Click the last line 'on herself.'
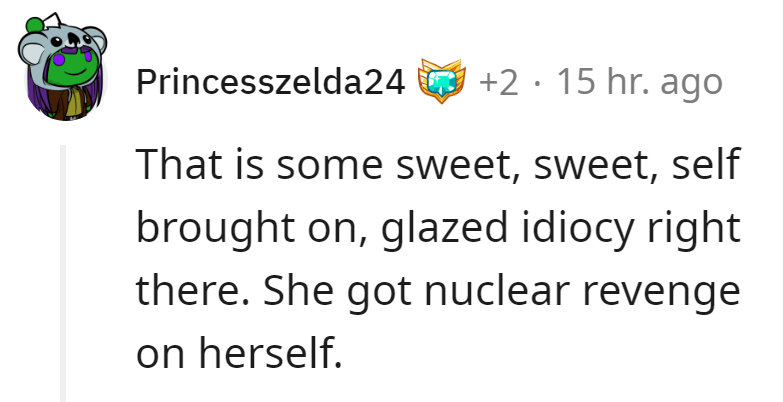Viewport: 783px width, 402px height. [239, 352]
